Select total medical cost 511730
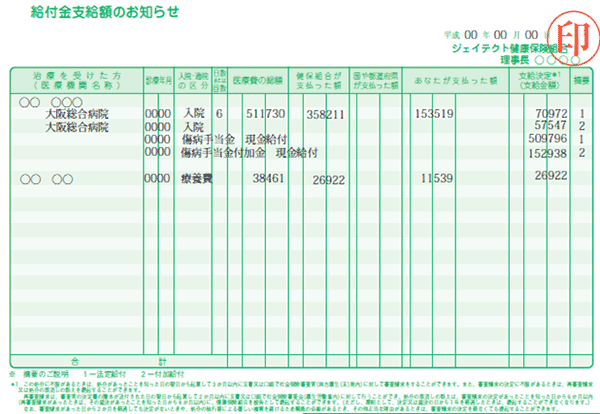This screenshot has height=414, width=600. 266,114
